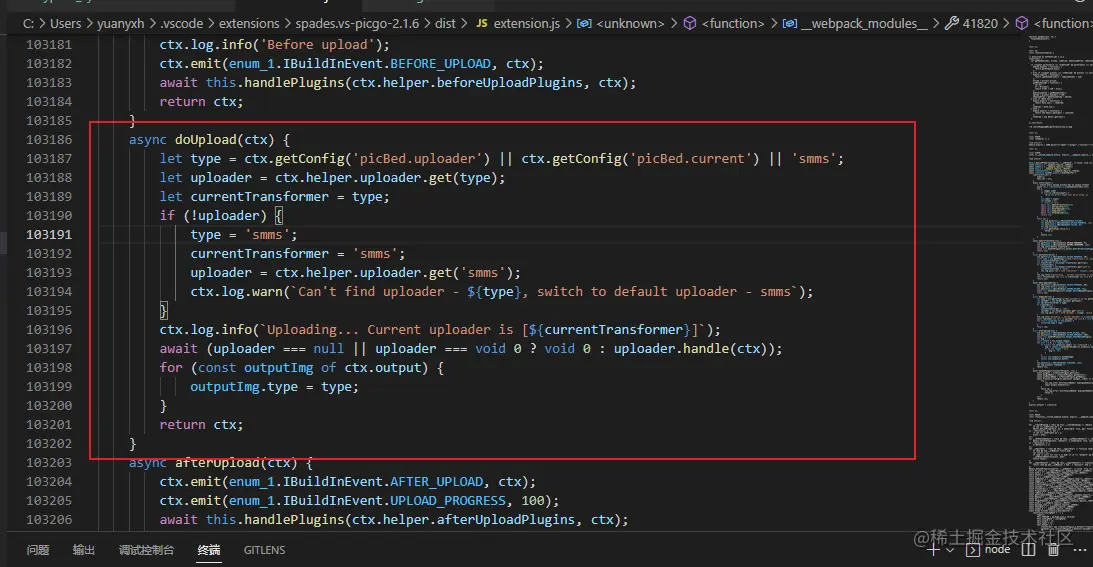1093x567 pixels.
Task: Select the '<unknown>' breadcrumb symbol
Action: (x=630, y=23)
